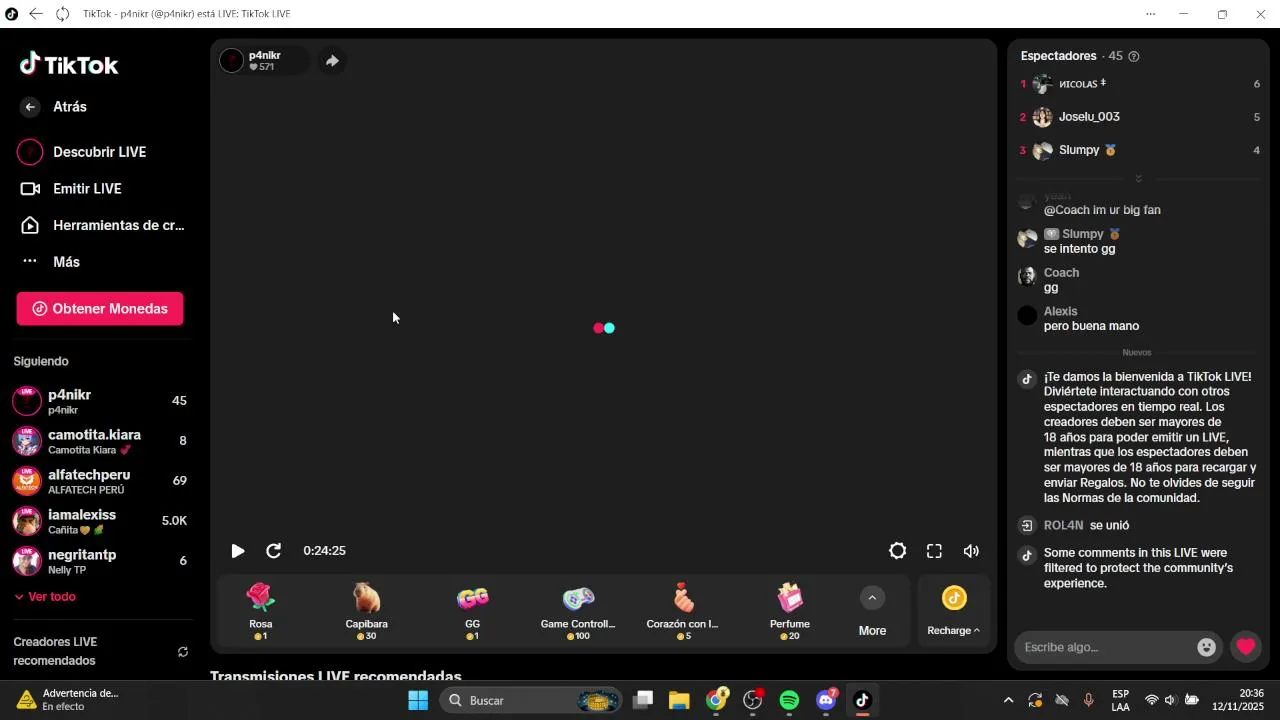This screenshot has height=720, width=1280.
Task: Reload the live stream
Action: [x=273, y=551]
